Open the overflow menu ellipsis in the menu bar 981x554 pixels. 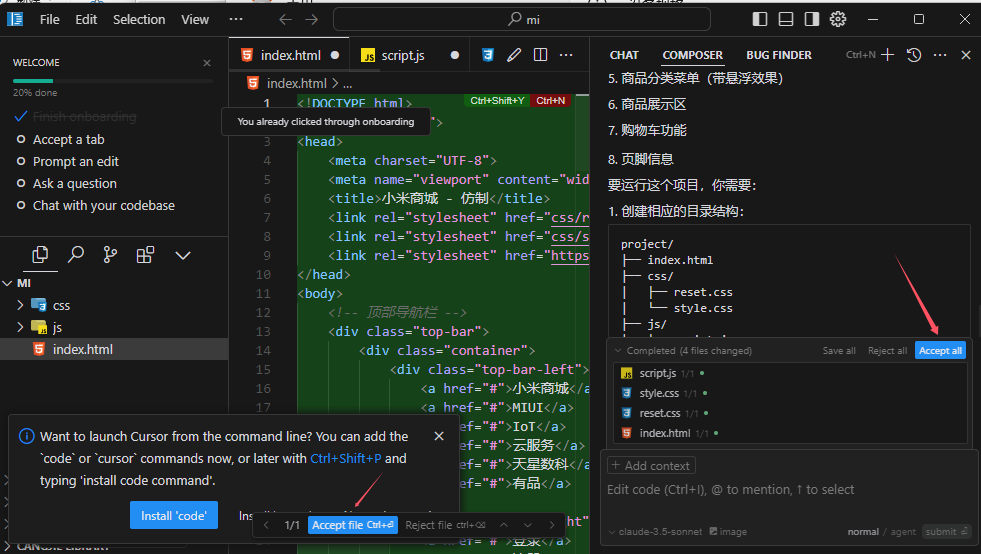pyautogui.click(x=236, y=19)
